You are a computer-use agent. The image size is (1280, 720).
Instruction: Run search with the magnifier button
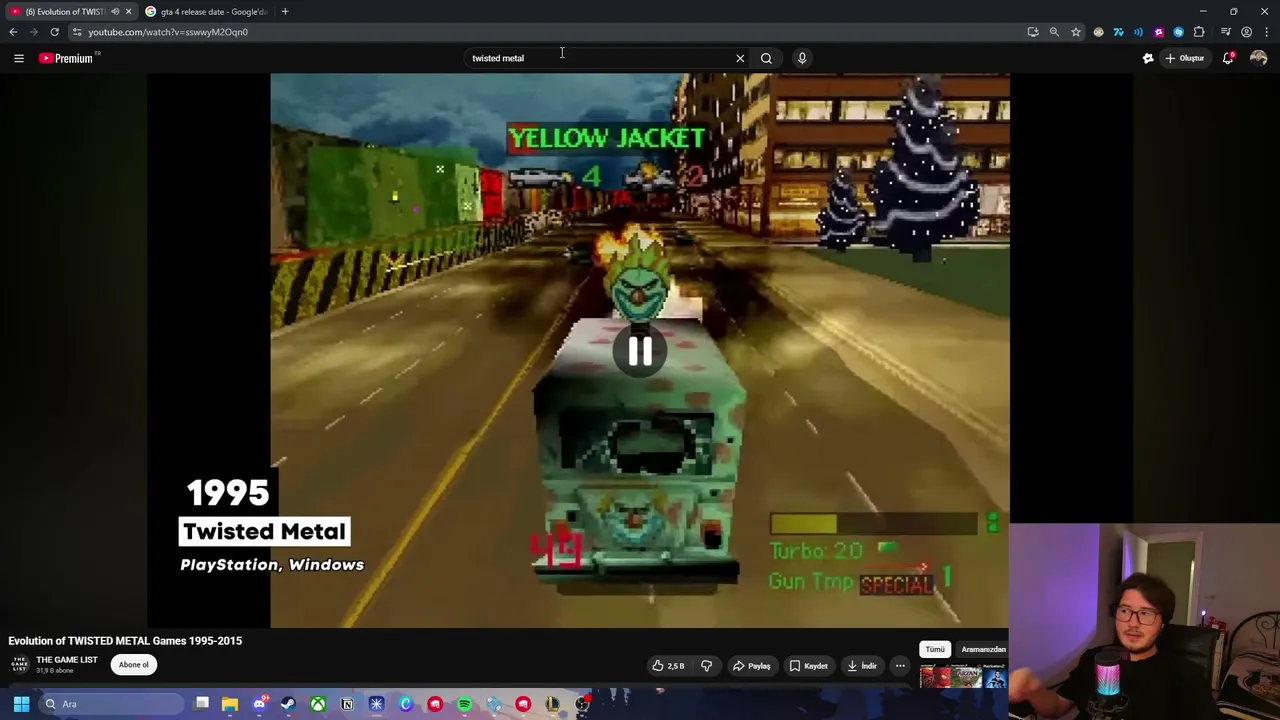(x=766, y=58)
